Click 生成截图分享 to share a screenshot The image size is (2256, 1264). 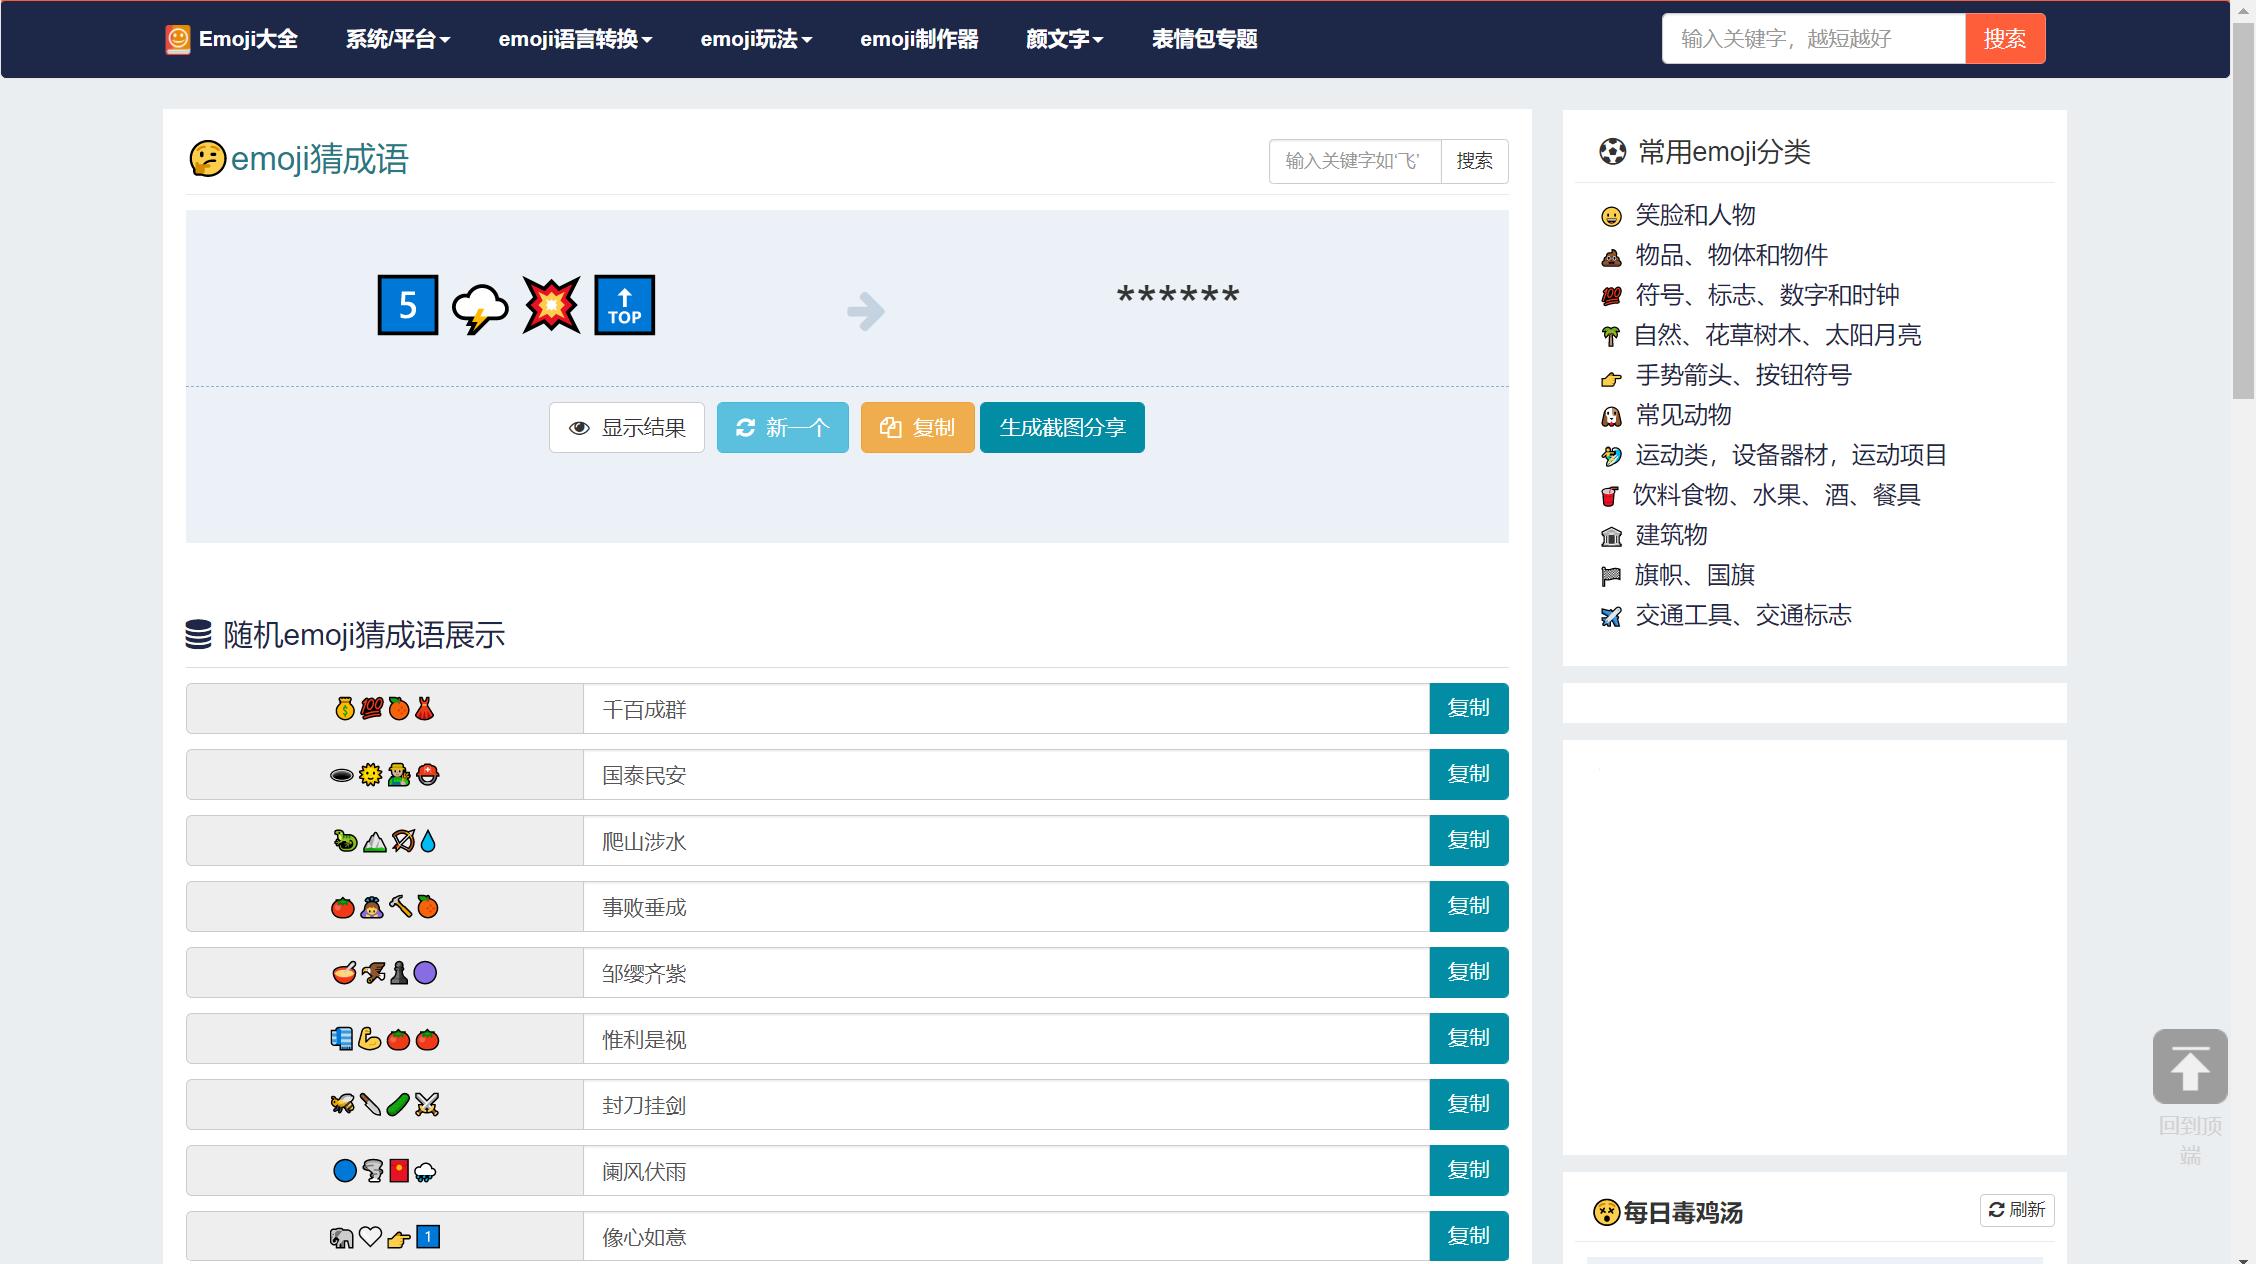click(x=1062, y=427)
